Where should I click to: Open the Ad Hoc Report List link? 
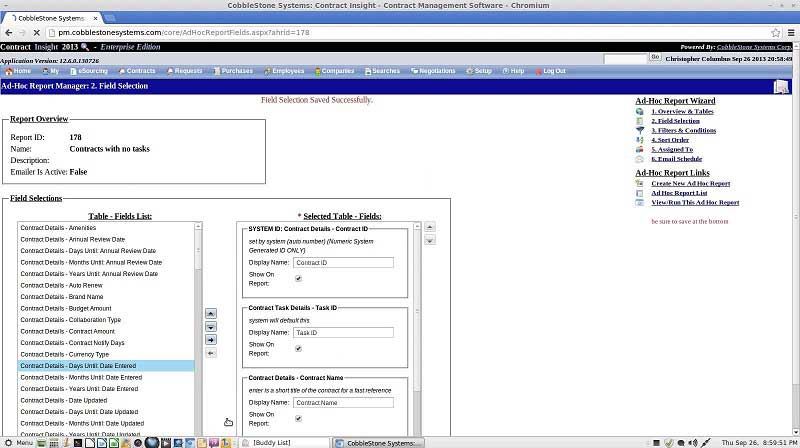tap(679, 193)
